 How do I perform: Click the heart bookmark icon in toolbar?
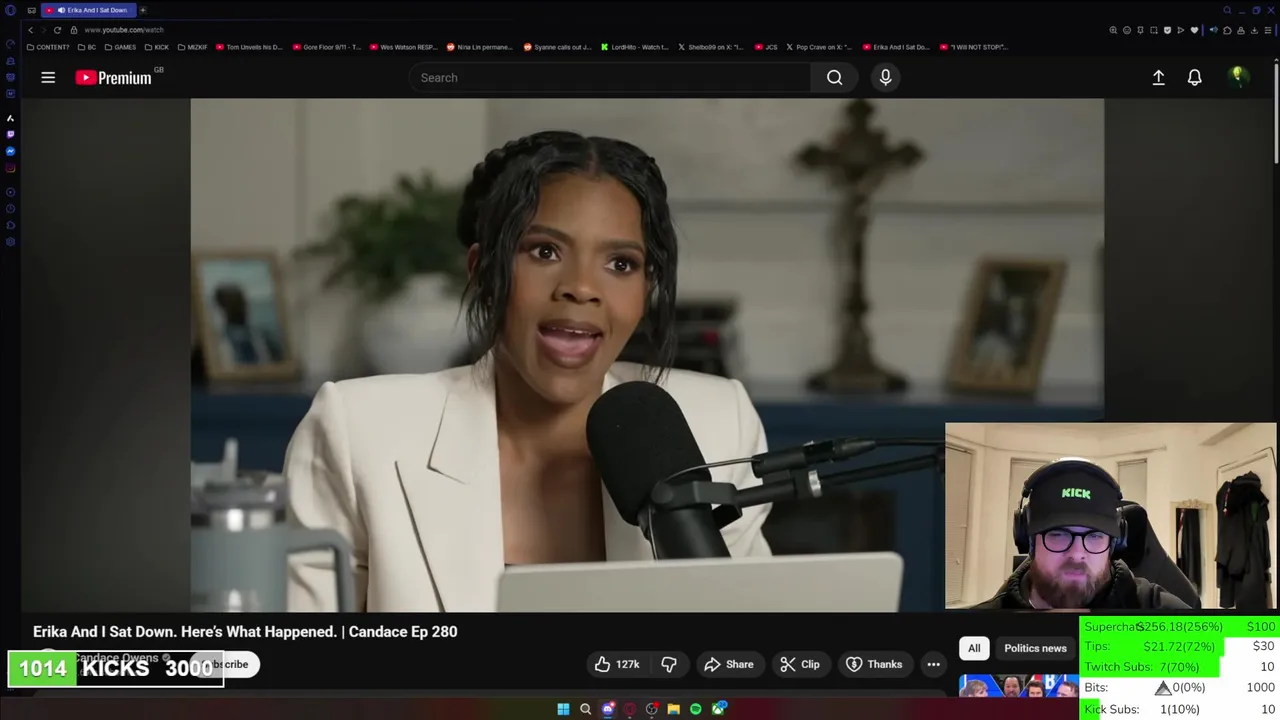1194,30
